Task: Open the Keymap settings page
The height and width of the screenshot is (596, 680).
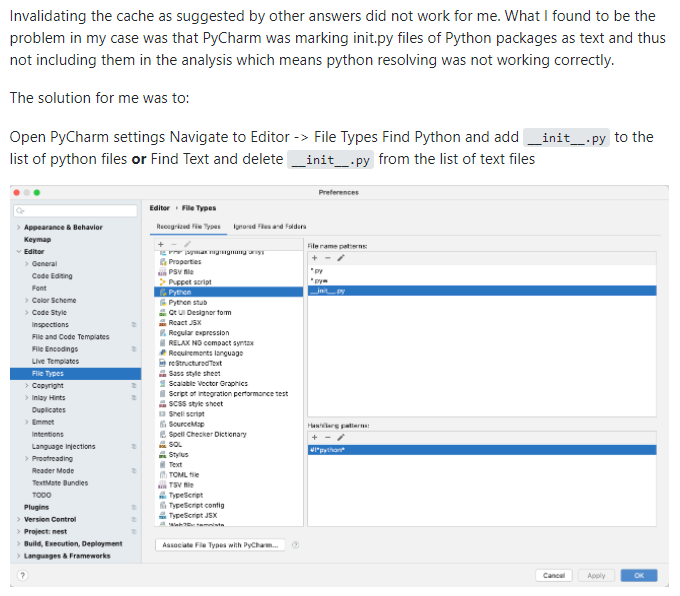Action: 37,239
